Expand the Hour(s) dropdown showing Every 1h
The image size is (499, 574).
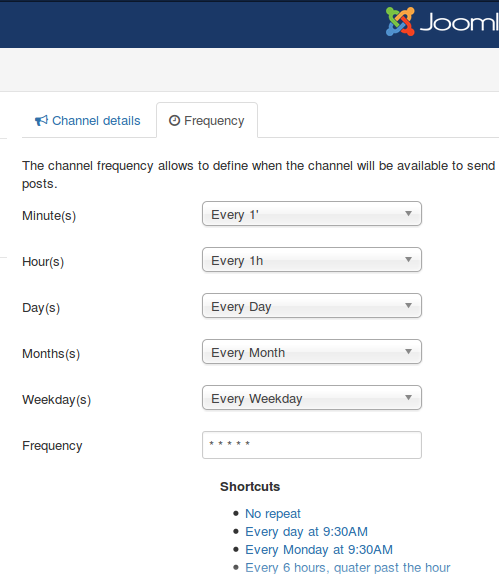[312, 260]
